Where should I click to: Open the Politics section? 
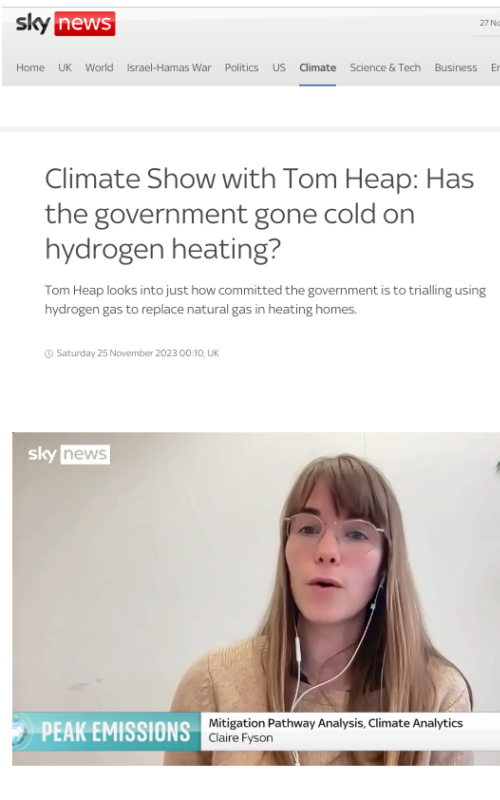click(x=241, y=67)
